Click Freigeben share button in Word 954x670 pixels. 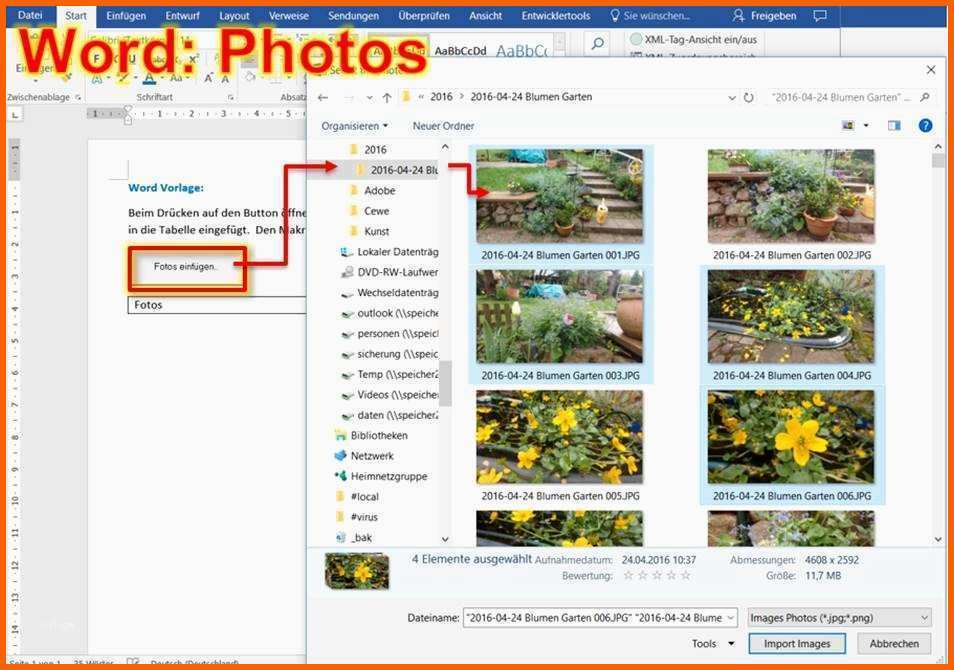(765, 16)
